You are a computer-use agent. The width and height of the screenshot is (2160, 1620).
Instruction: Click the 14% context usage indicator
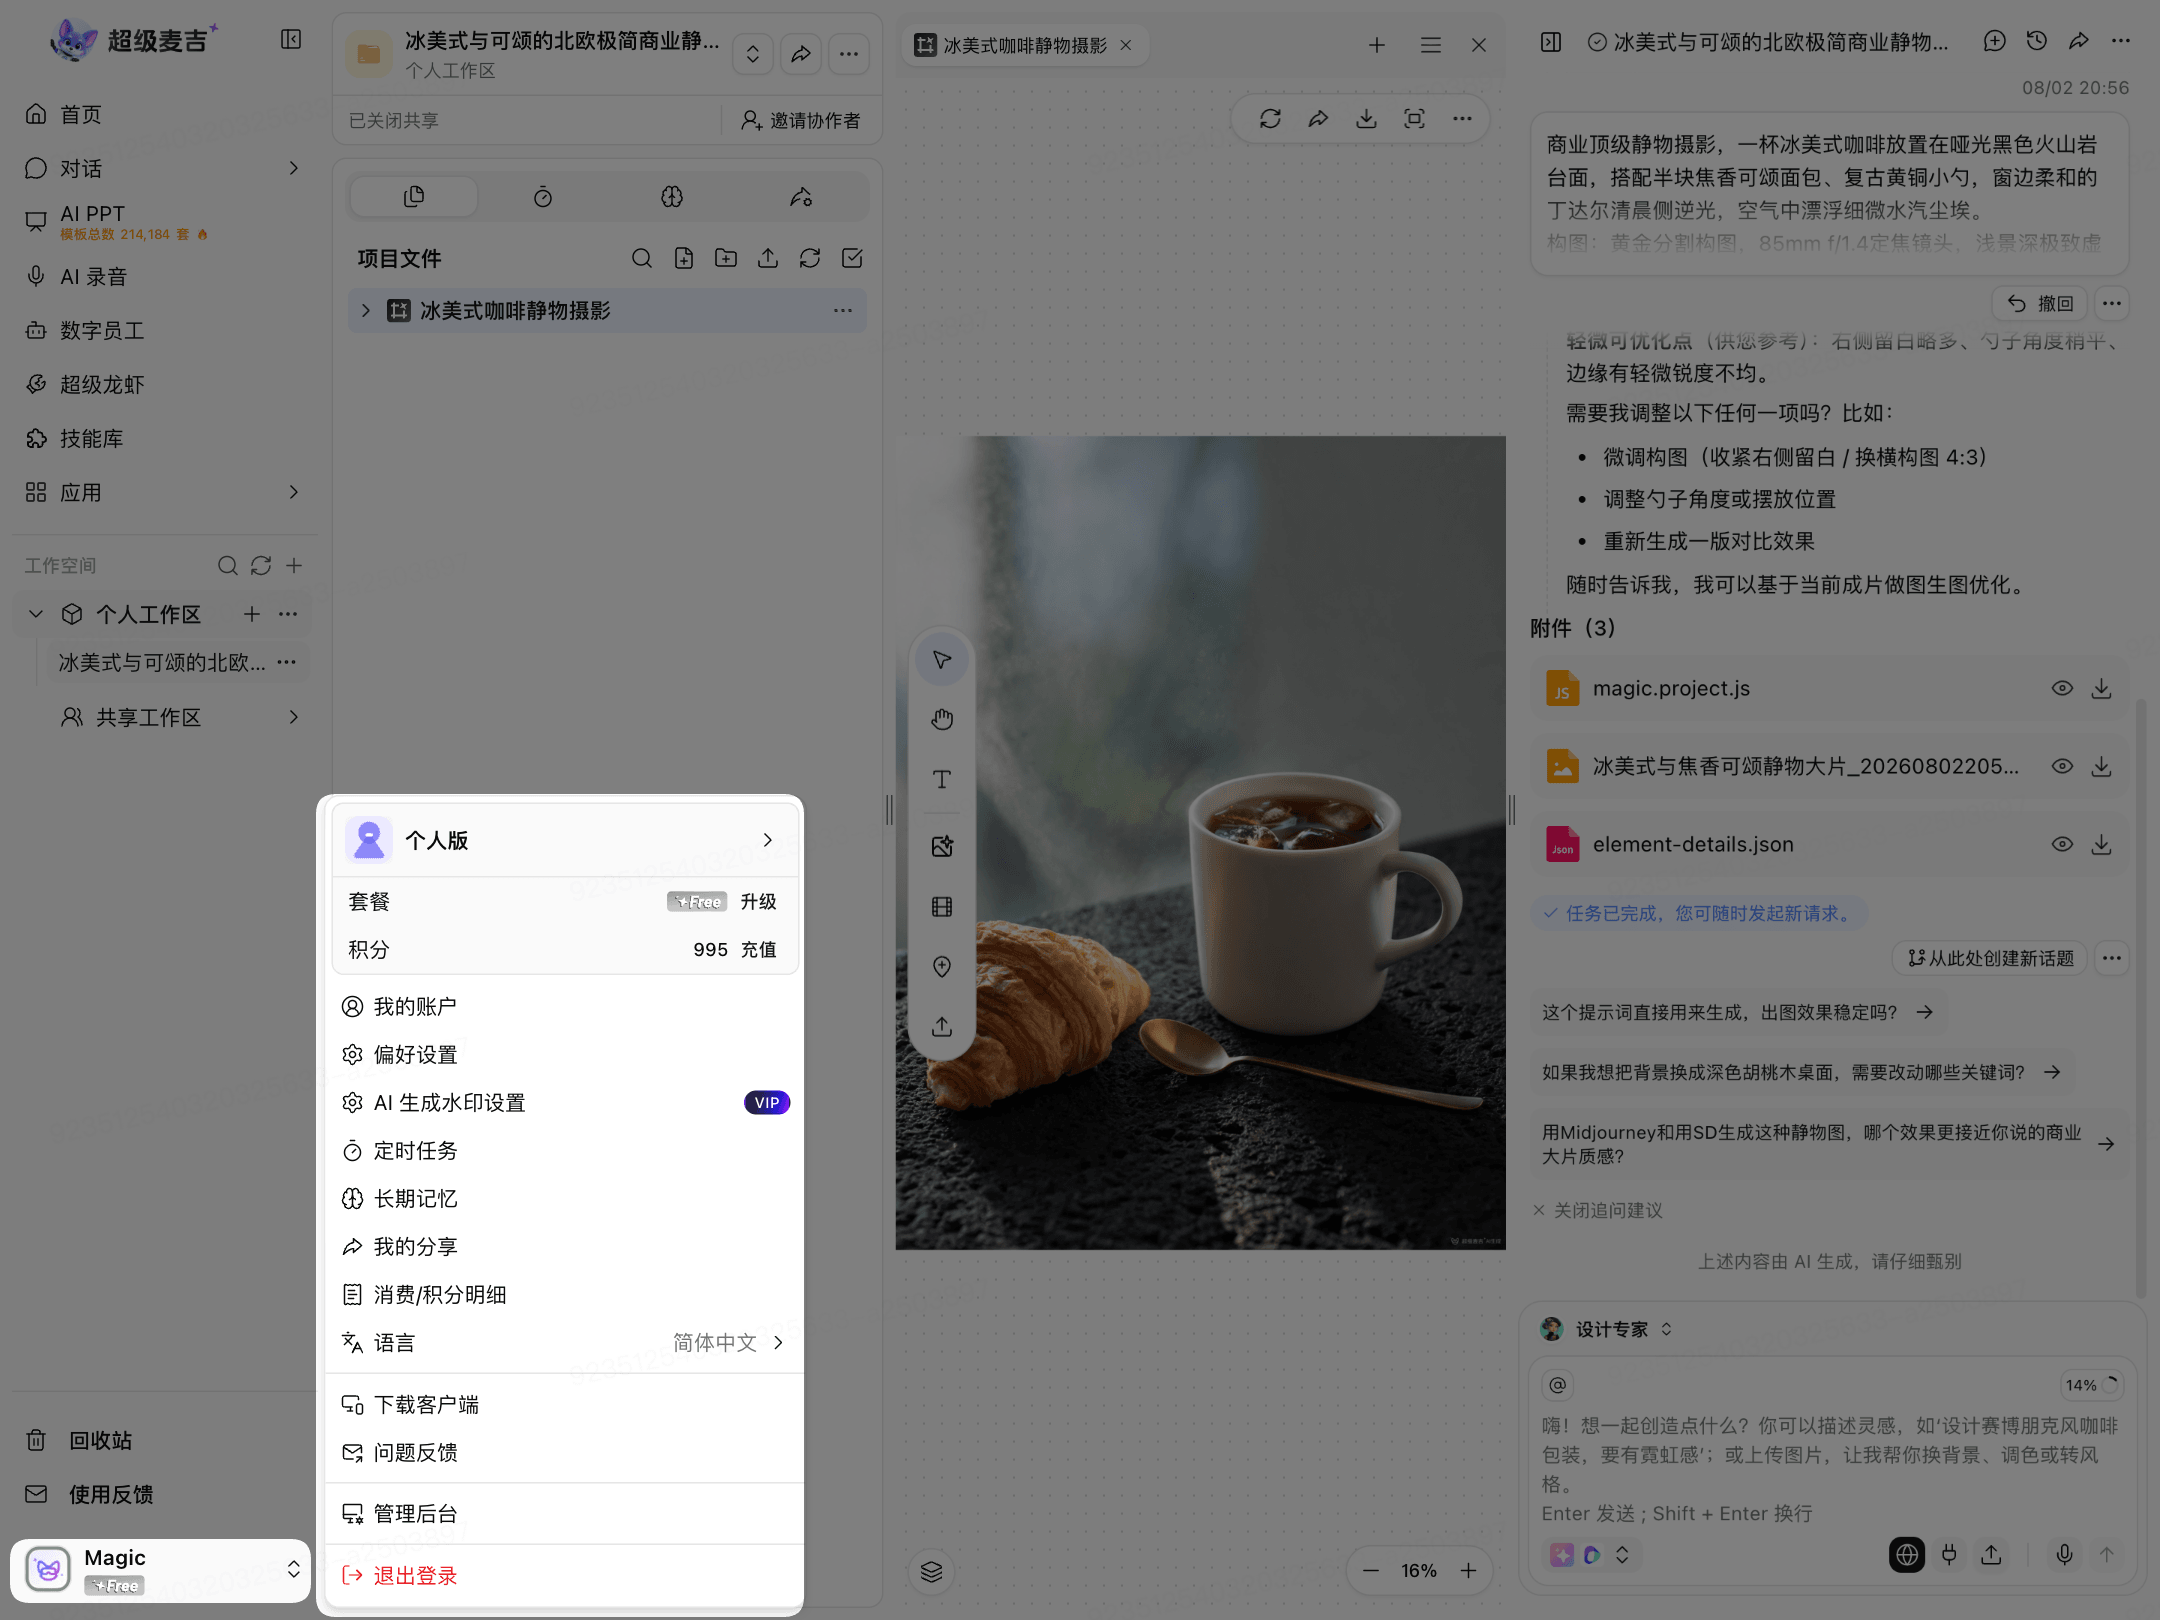click(2092, 1385)
